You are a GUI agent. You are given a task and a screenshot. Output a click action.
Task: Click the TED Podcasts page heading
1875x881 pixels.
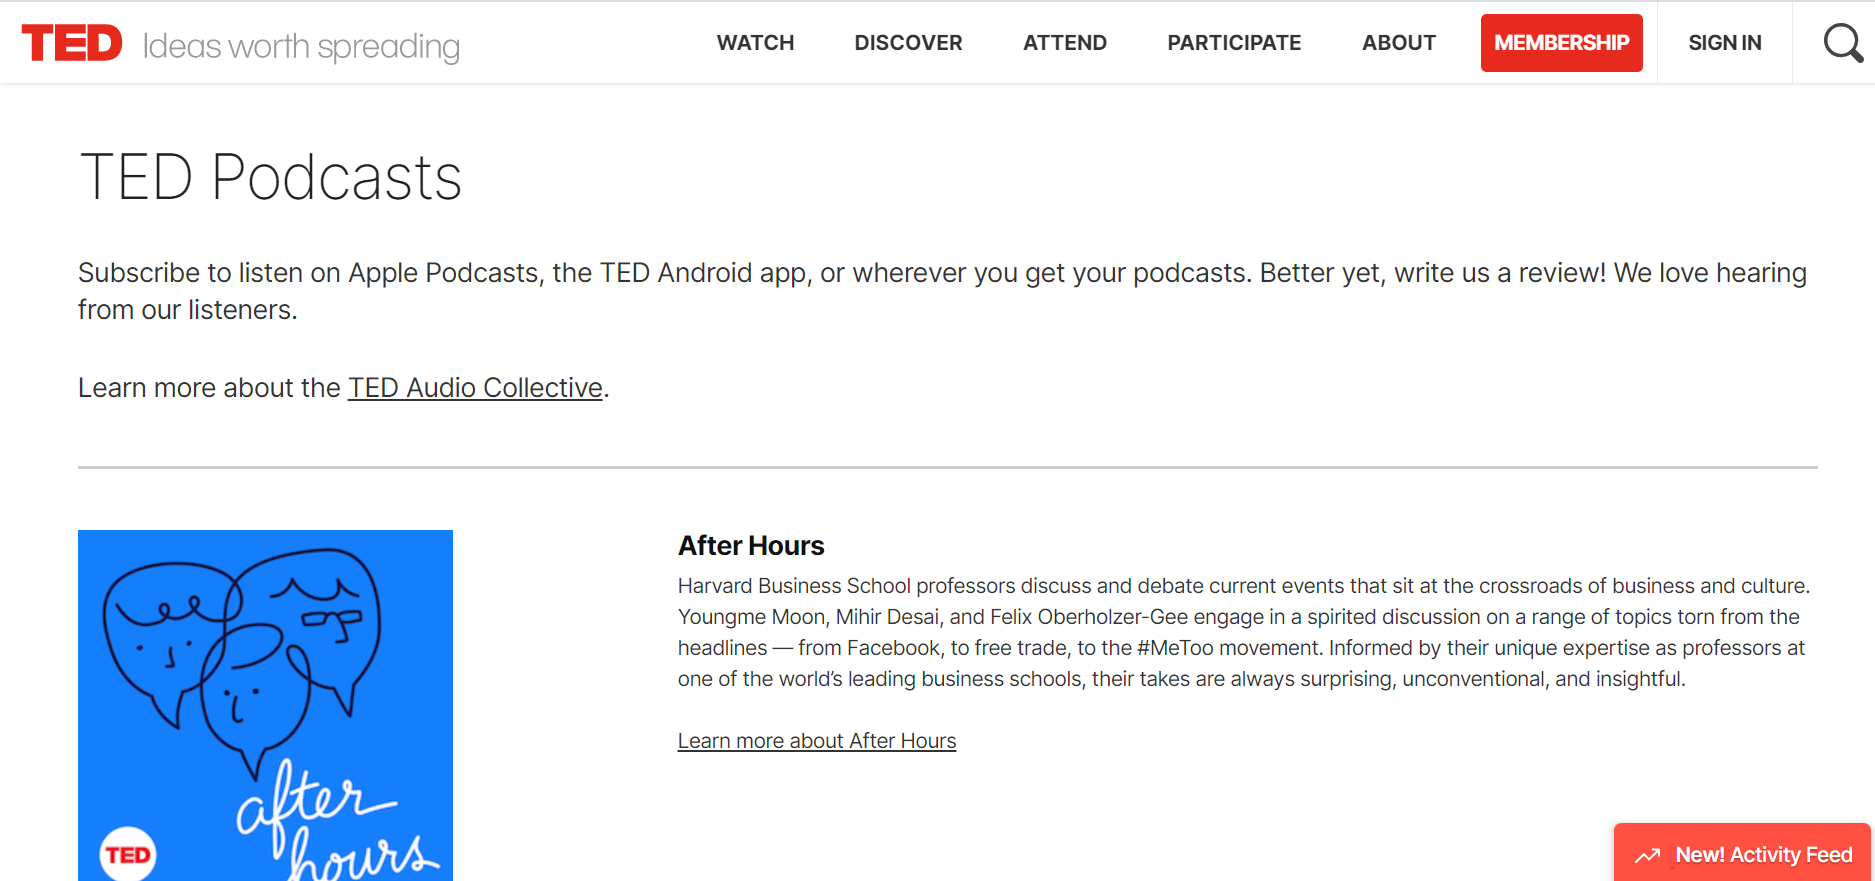270,178
